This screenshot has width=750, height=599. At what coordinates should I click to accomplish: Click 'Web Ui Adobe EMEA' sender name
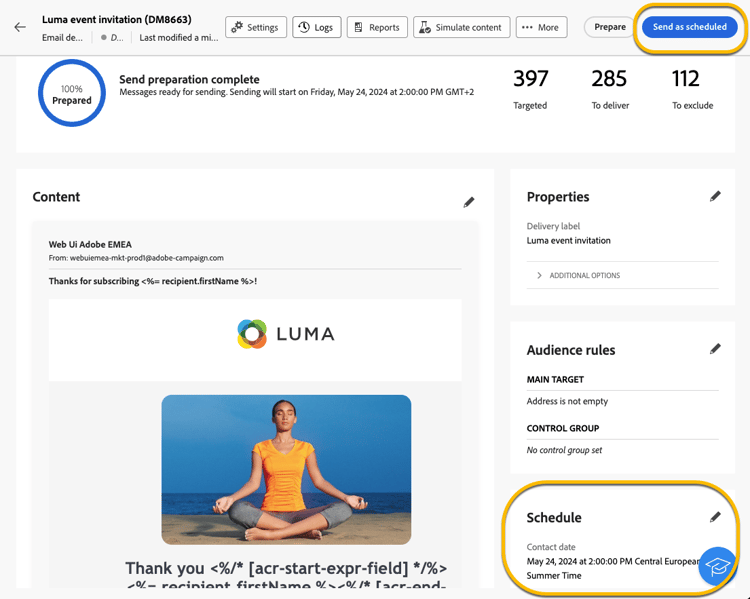pos(90,244)
